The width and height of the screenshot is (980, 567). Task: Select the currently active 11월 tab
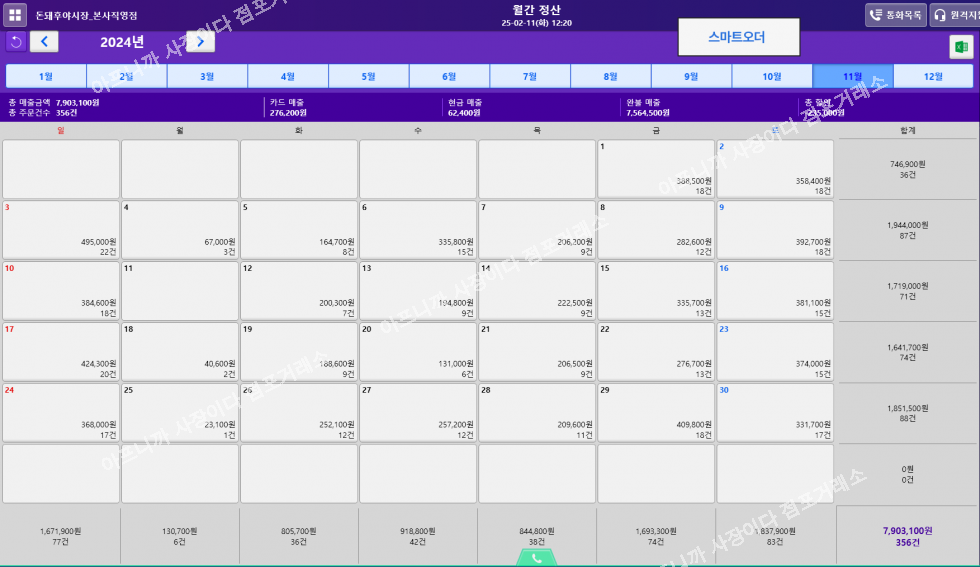[x=852, y=76]
